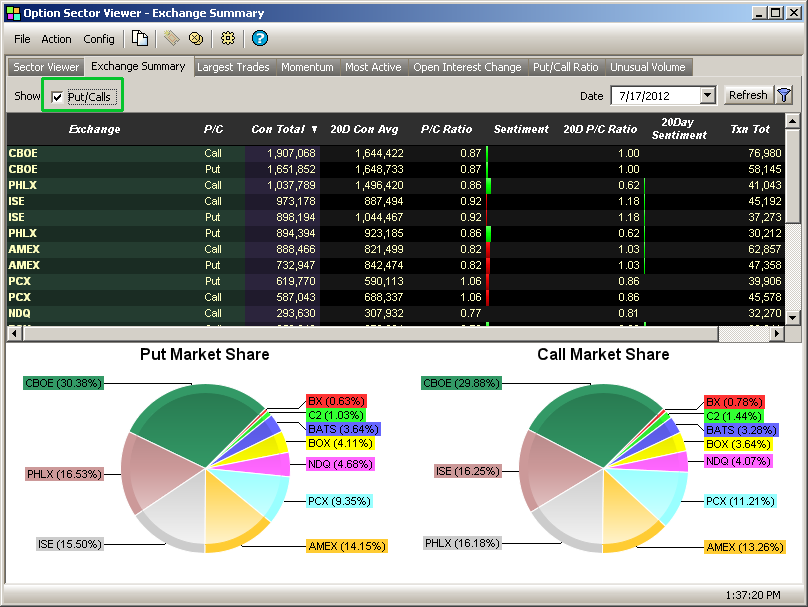Click the price tag toolbar icon
The height and width of the screenshot is (607, 808).
click(172, 39)
